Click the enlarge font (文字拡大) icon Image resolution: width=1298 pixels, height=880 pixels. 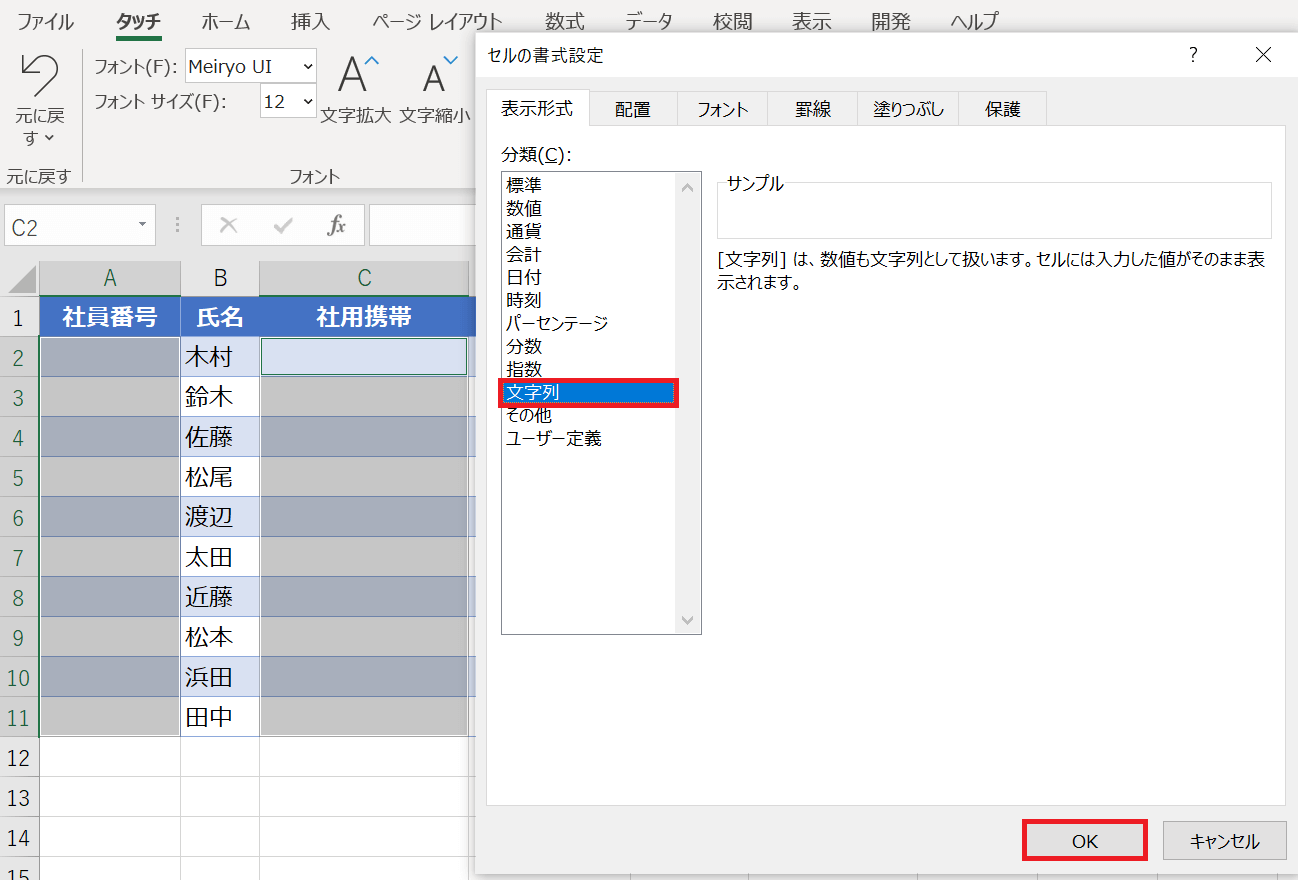358,75
